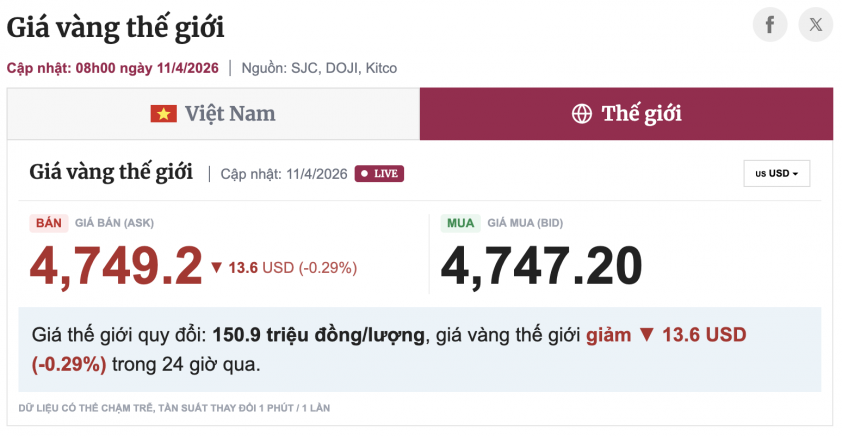Open the USD currency dropdown

tap(776, 174)
